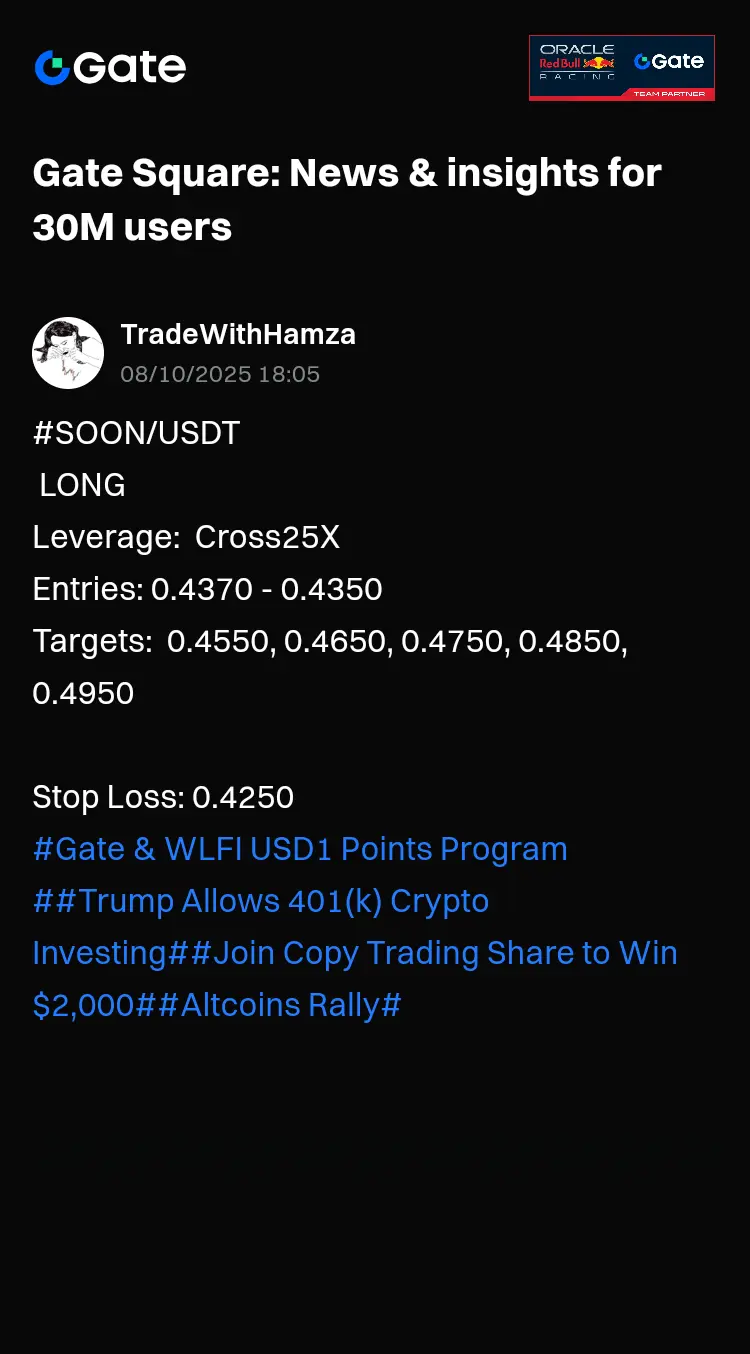
Task: Open the Trump Allows 401(k) Crypto hashtag
Action: coord(261,927)
